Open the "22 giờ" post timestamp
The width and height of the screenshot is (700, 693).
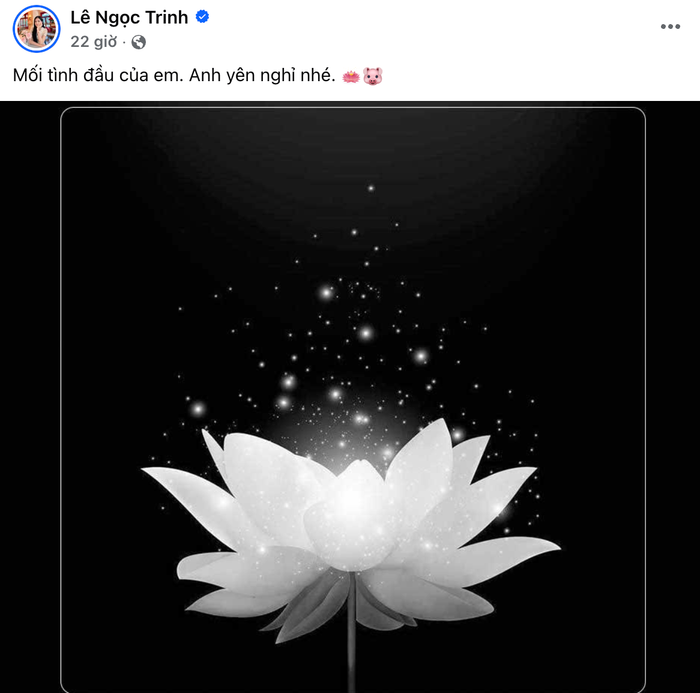point(93,42)
